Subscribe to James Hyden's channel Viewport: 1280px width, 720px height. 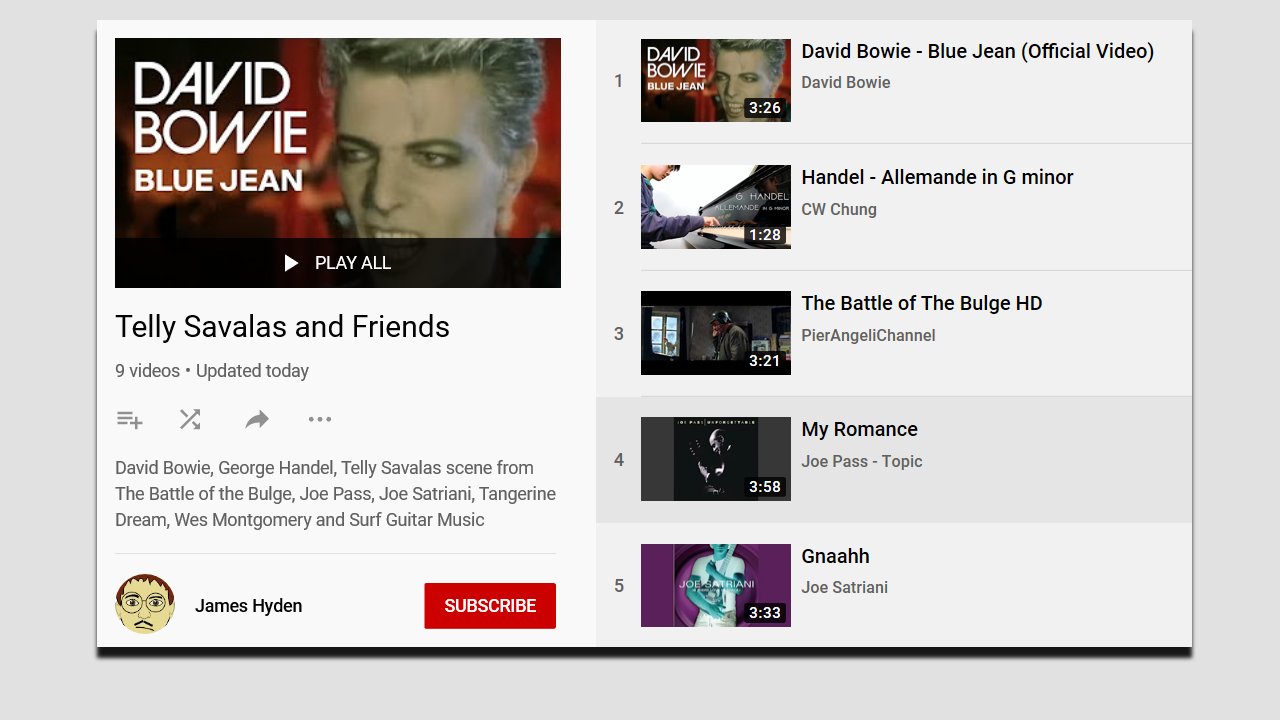[x=490, y=606]
